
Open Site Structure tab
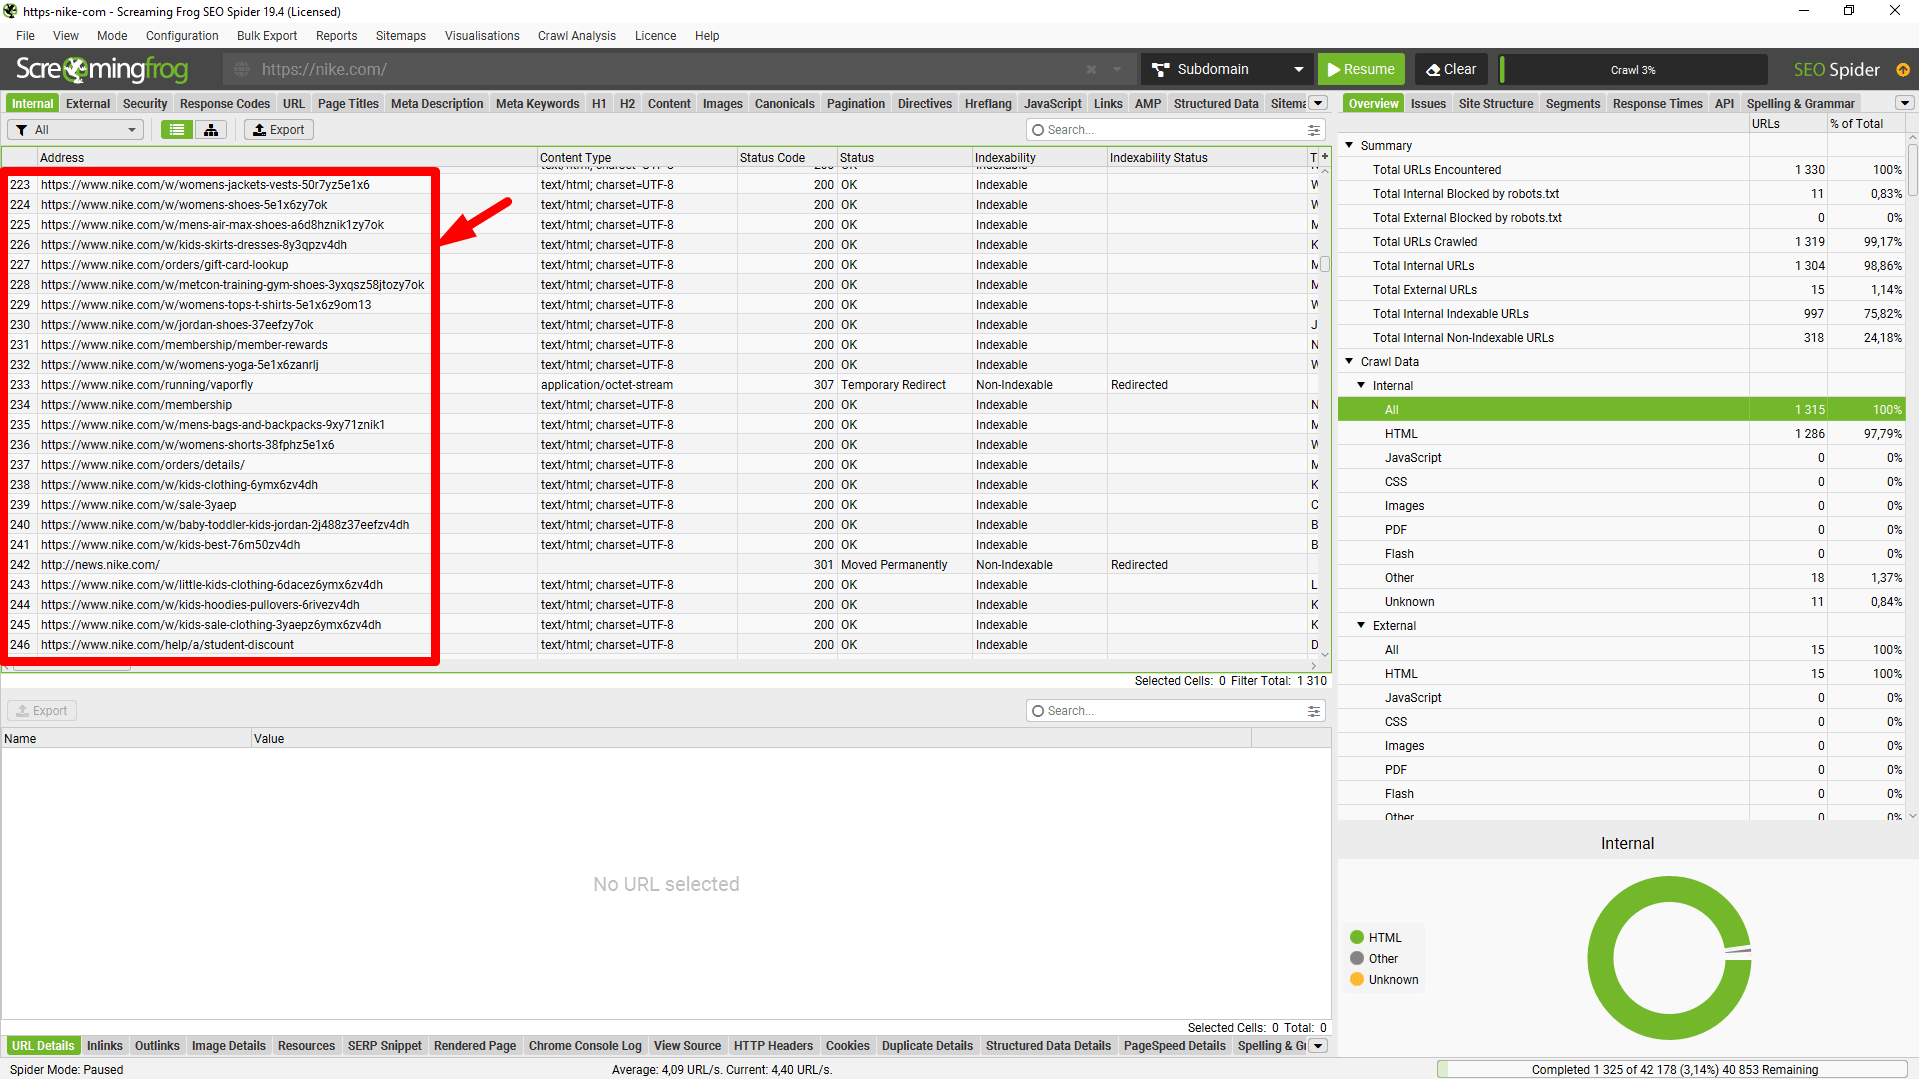click(1496, 103)
